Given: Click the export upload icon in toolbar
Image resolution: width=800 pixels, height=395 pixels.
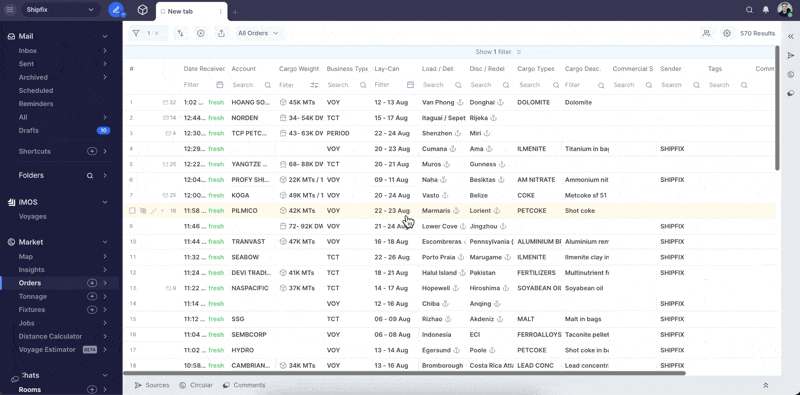Looking at the screenshot, I should click(221, 33).
